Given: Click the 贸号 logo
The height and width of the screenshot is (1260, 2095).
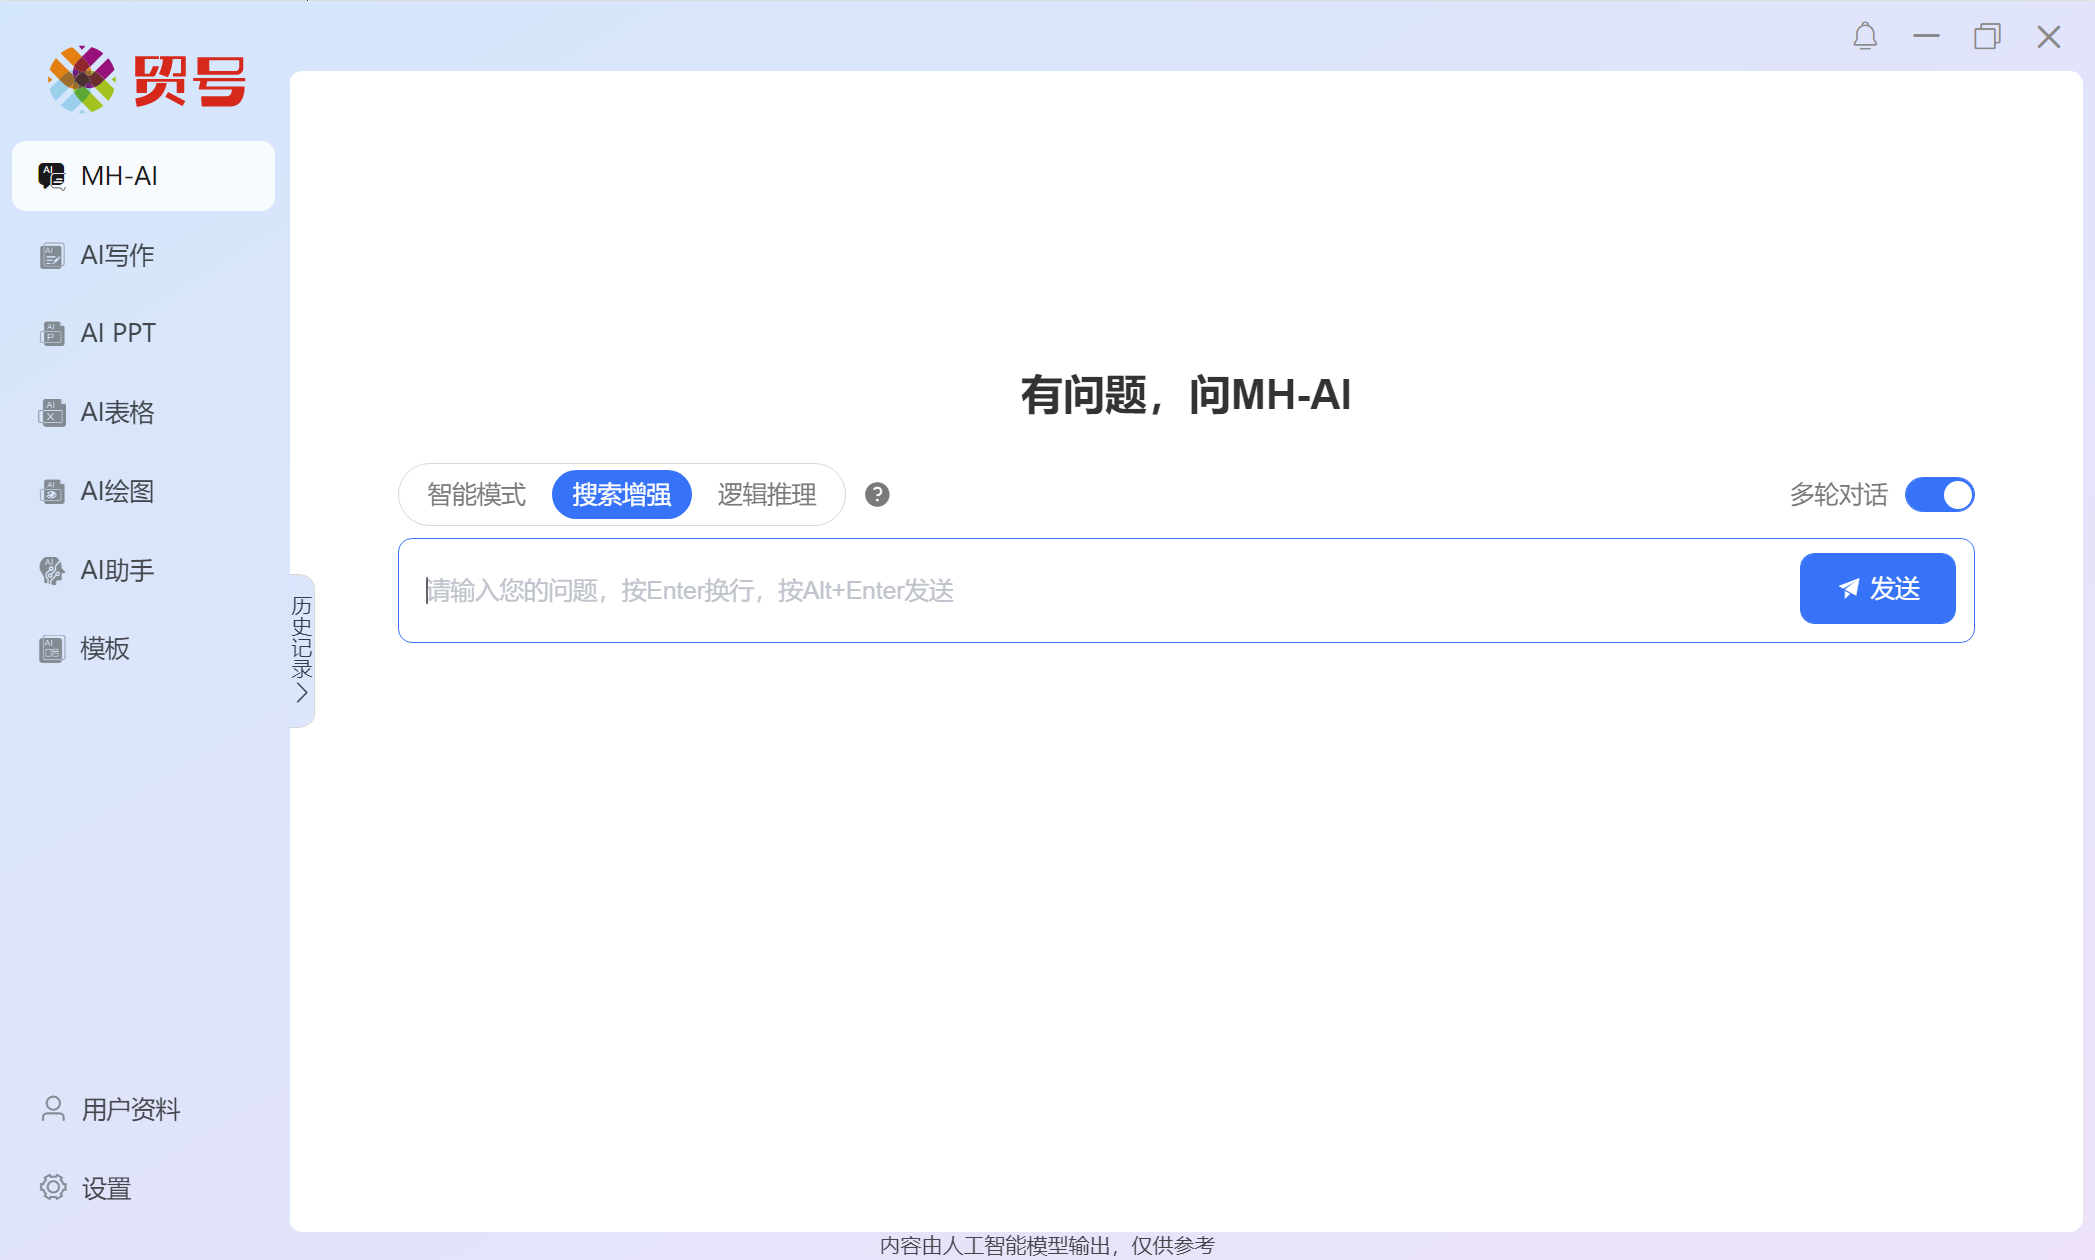Looking at the screenshot, I should click(x=146, y=79).
